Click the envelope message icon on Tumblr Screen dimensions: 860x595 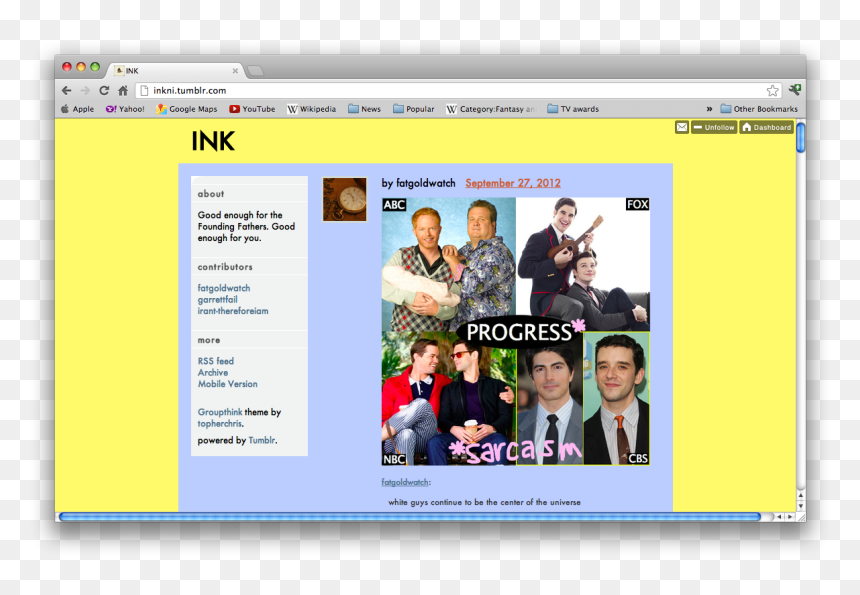[x=682, y=127]
